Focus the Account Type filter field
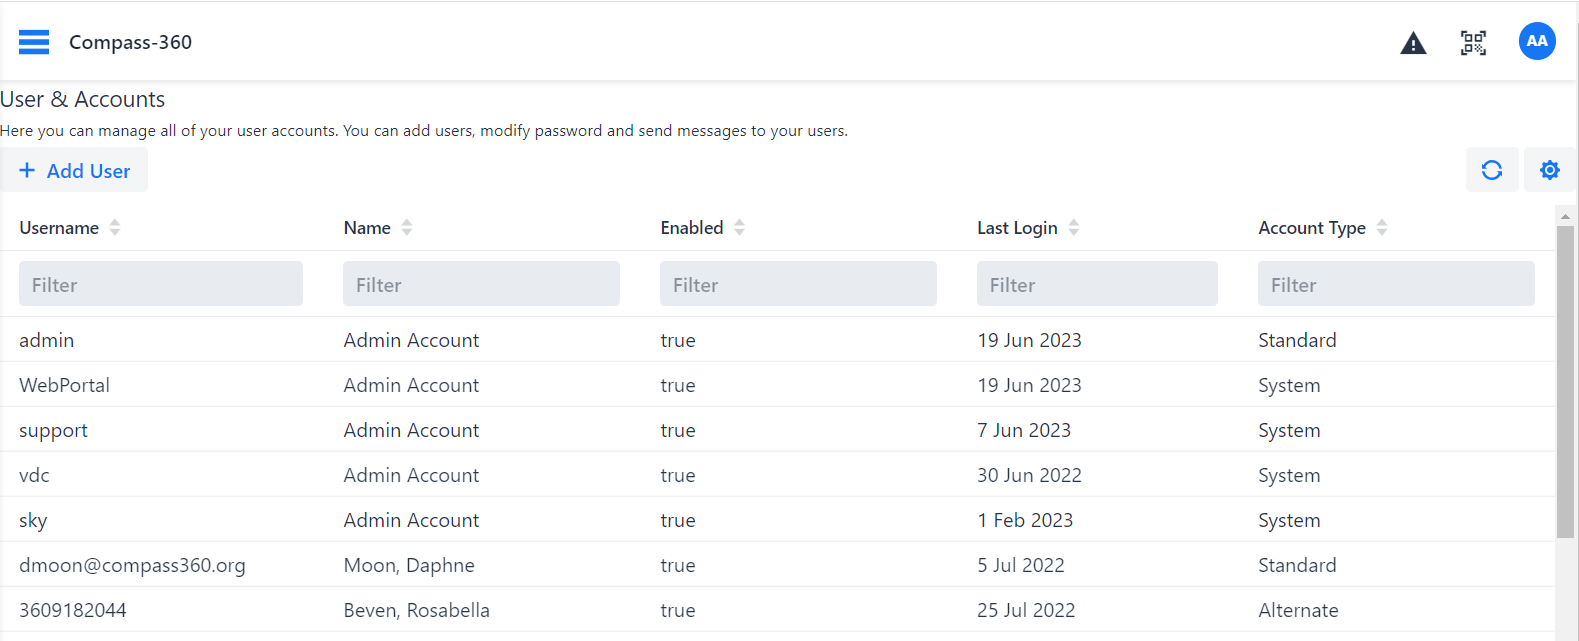The image size is (1579, 641). coord(1396,285)
